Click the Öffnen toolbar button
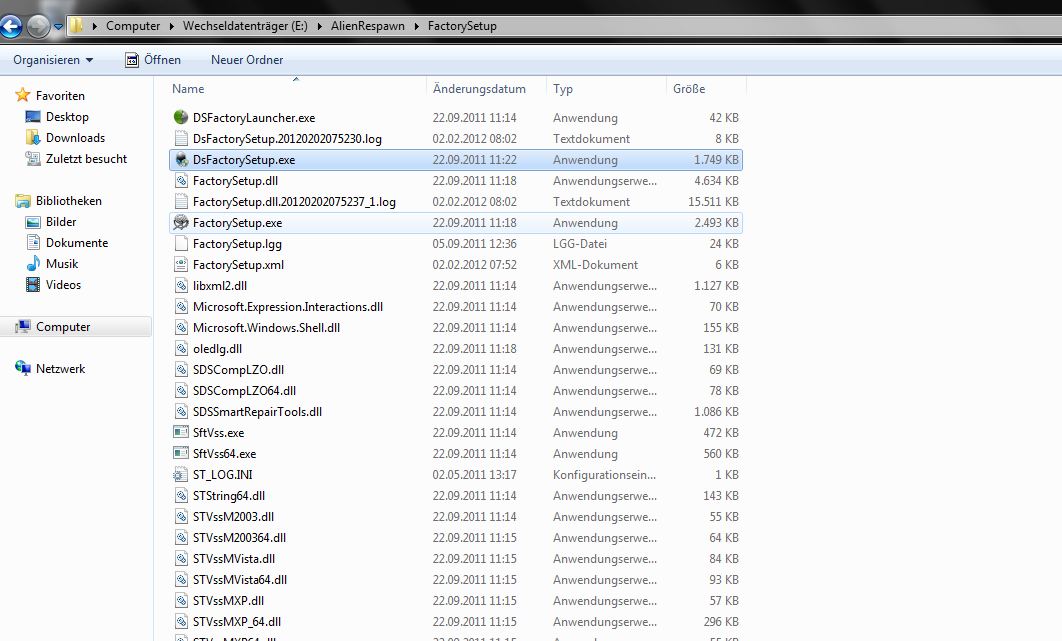Screen dimensions: 1062x641 click(x=153, y=60)
